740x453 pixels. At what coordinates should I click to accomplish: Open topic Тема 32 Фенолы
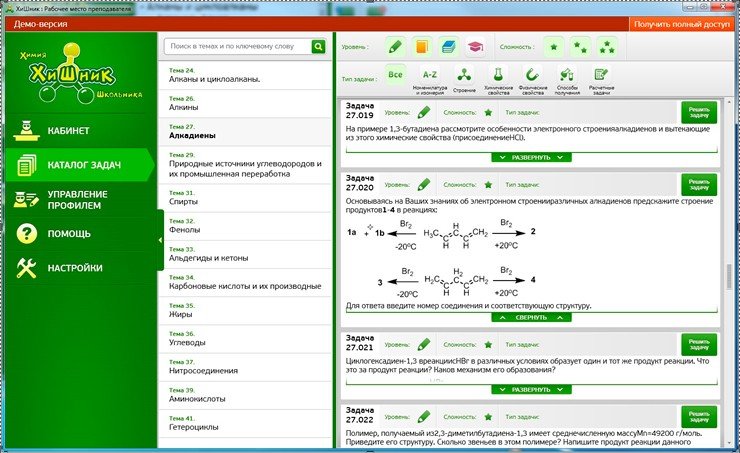point(245,226)
